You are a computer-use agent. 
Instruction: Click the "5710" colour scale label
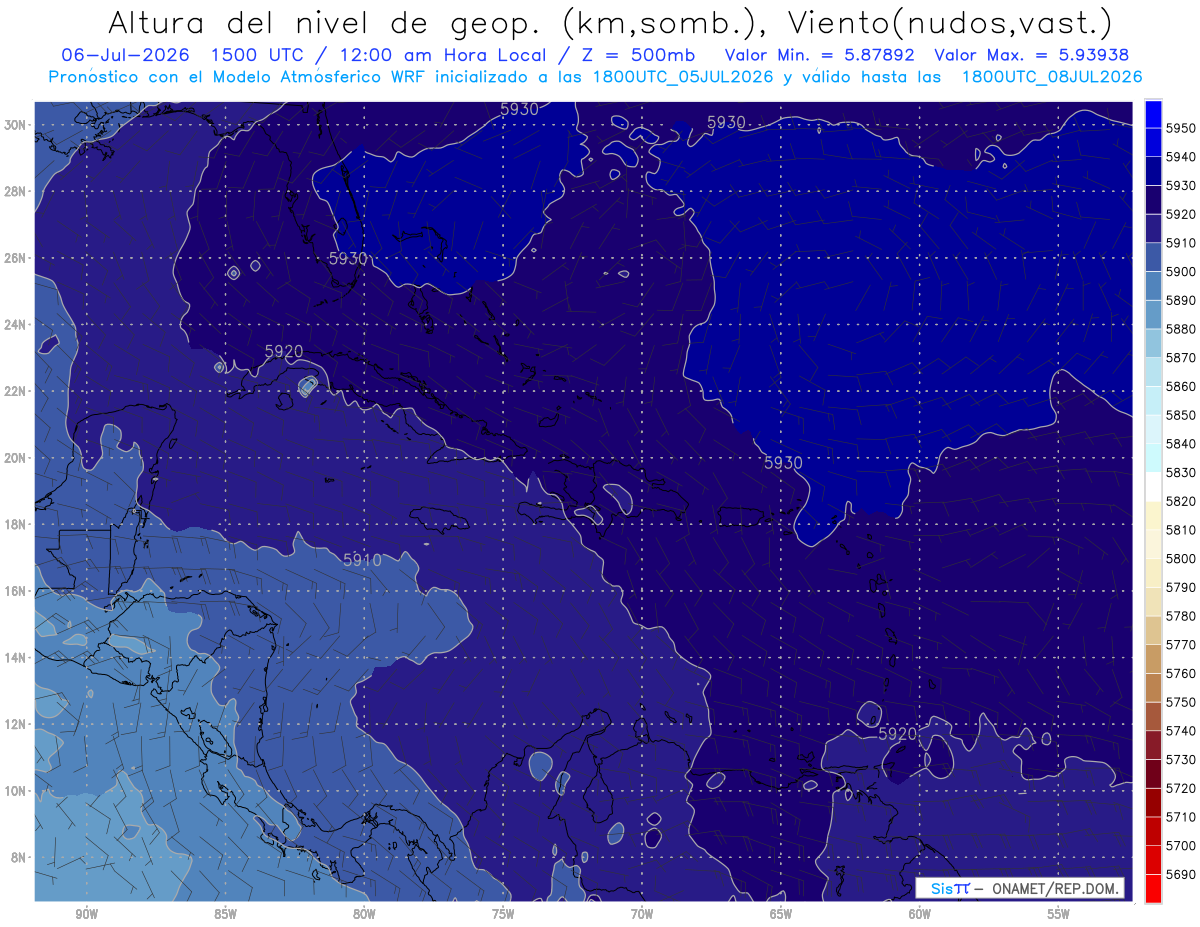tap(1180, 817)
